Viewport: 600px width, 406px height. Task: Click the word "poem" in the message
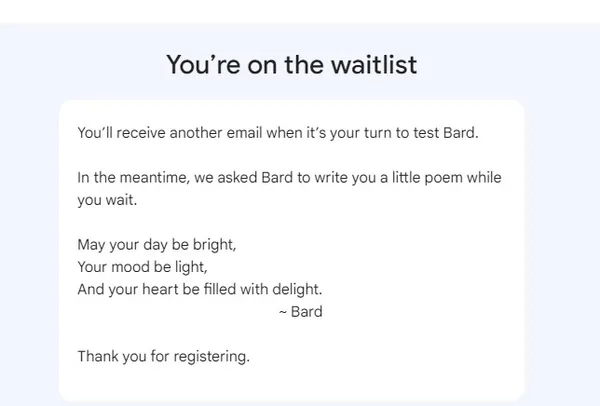(443, 178)
